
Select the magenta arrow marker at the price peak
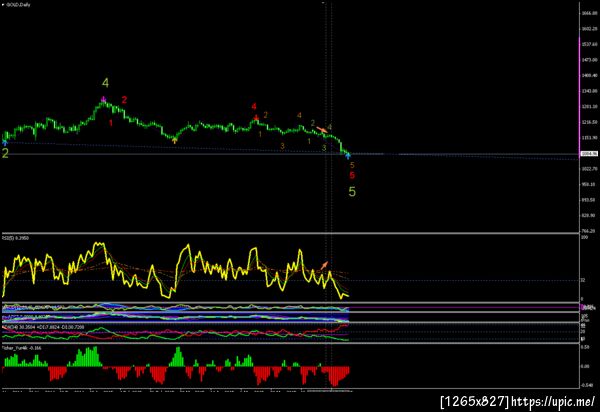click(103, 99)
